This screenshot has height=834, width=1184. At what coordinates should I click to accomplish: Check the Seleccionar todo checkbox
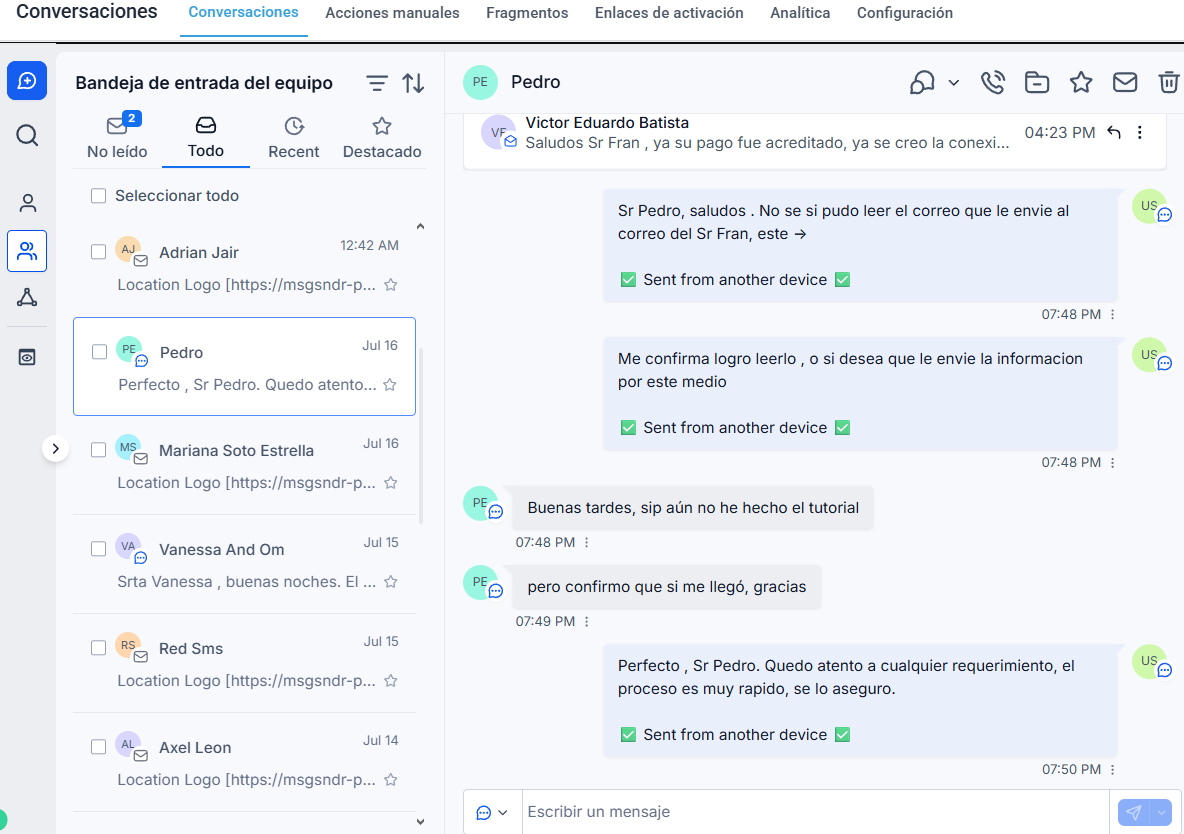point(98,196)
